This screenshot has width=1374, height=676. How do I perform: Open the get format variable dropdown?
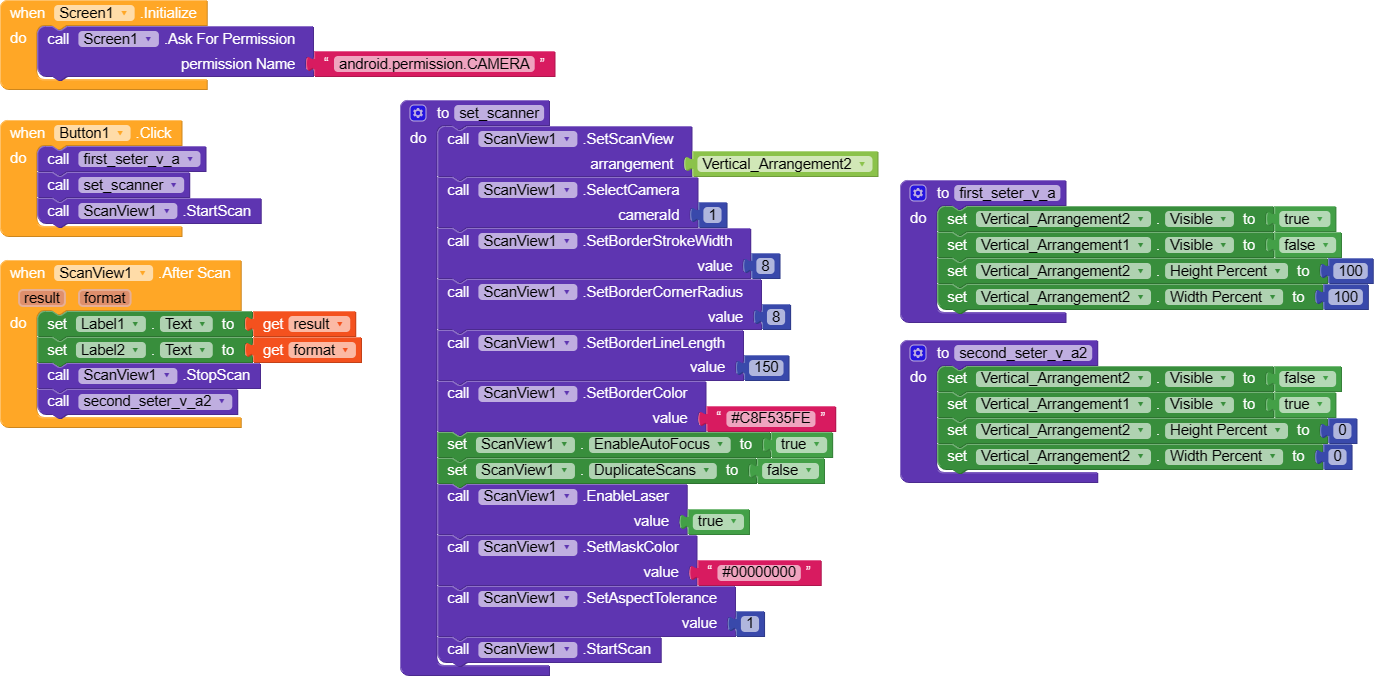[x=322, y=350]
